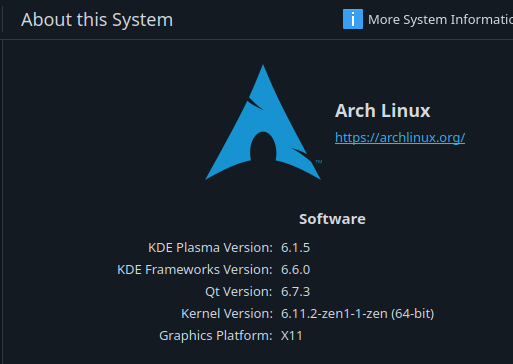Click the Arch Linux logo
The image size is (513, 364).
[263, 122]
